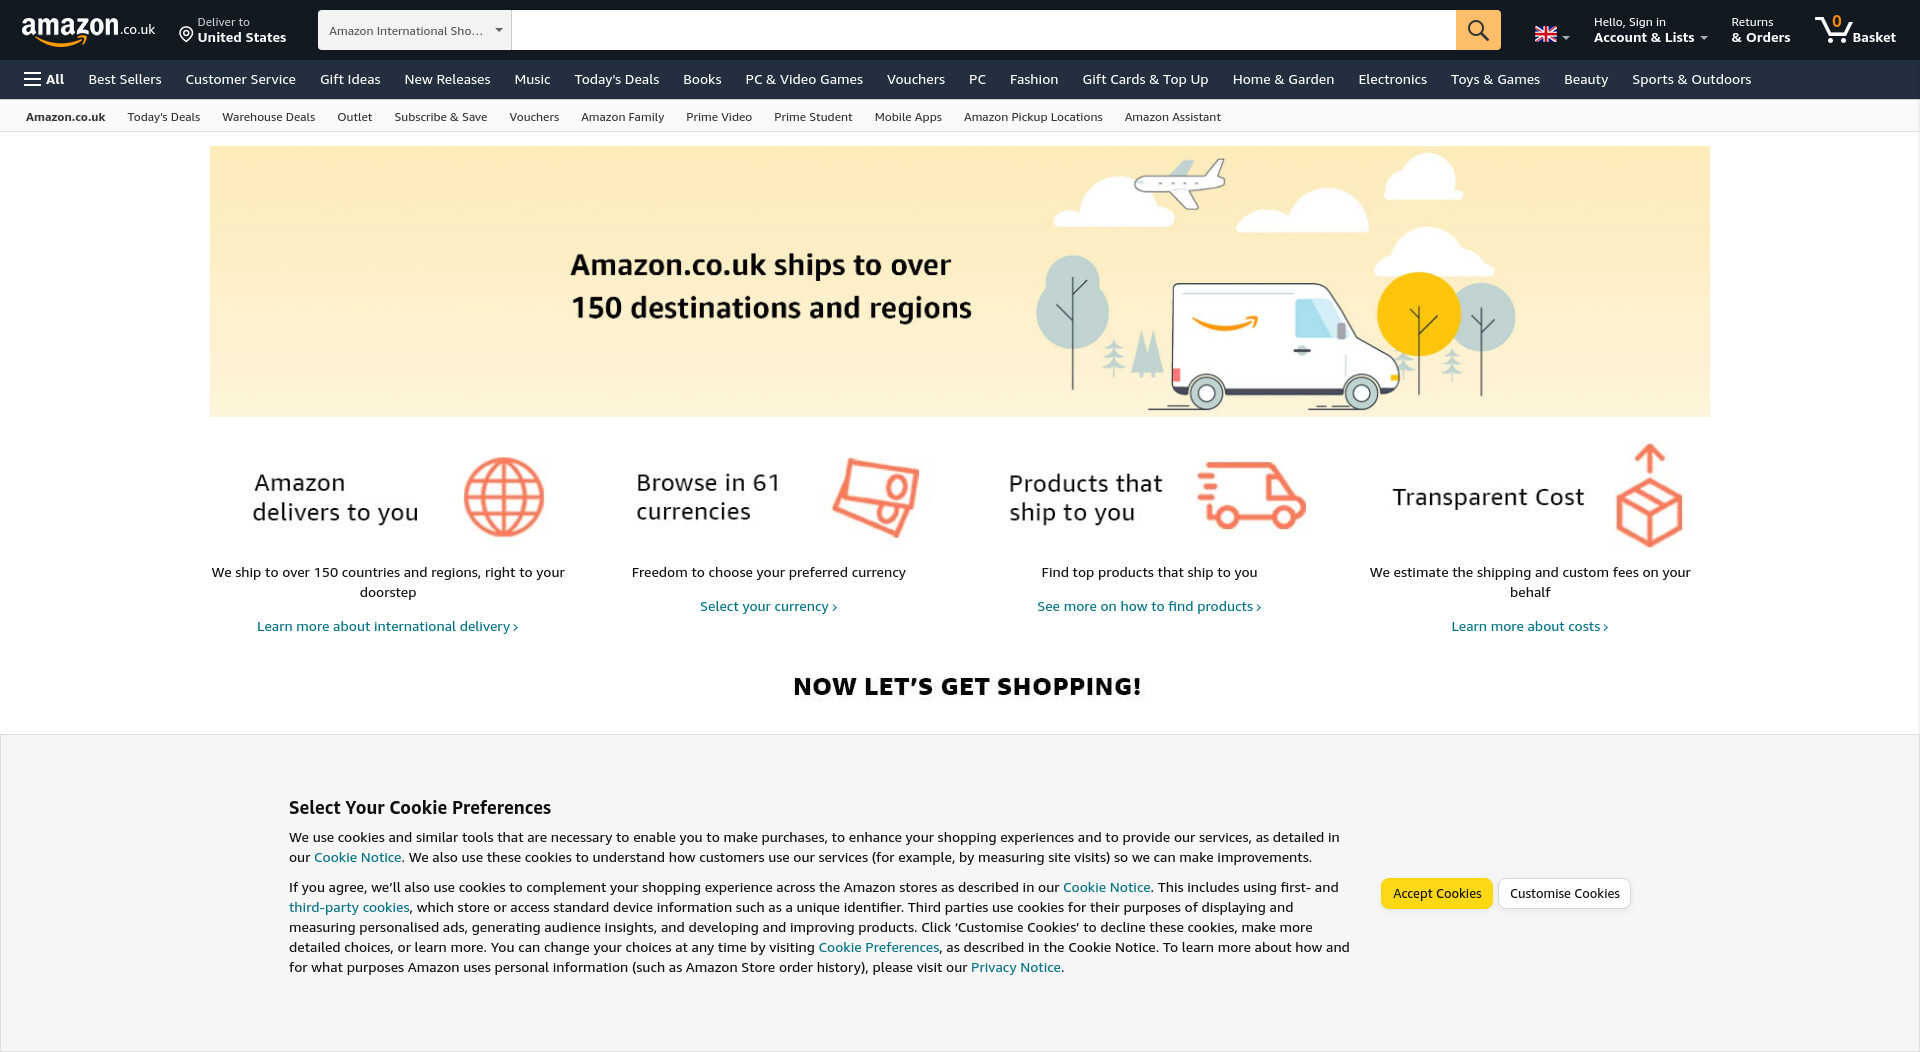
Task: Expand the search category dropdown
Action: coord(414,30)
